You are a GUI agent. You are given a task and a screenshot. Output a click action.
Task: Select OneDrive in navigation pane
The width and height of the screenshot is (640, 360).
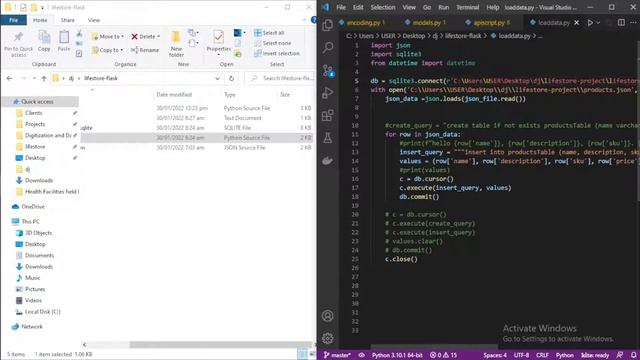[x=33, y=207]
